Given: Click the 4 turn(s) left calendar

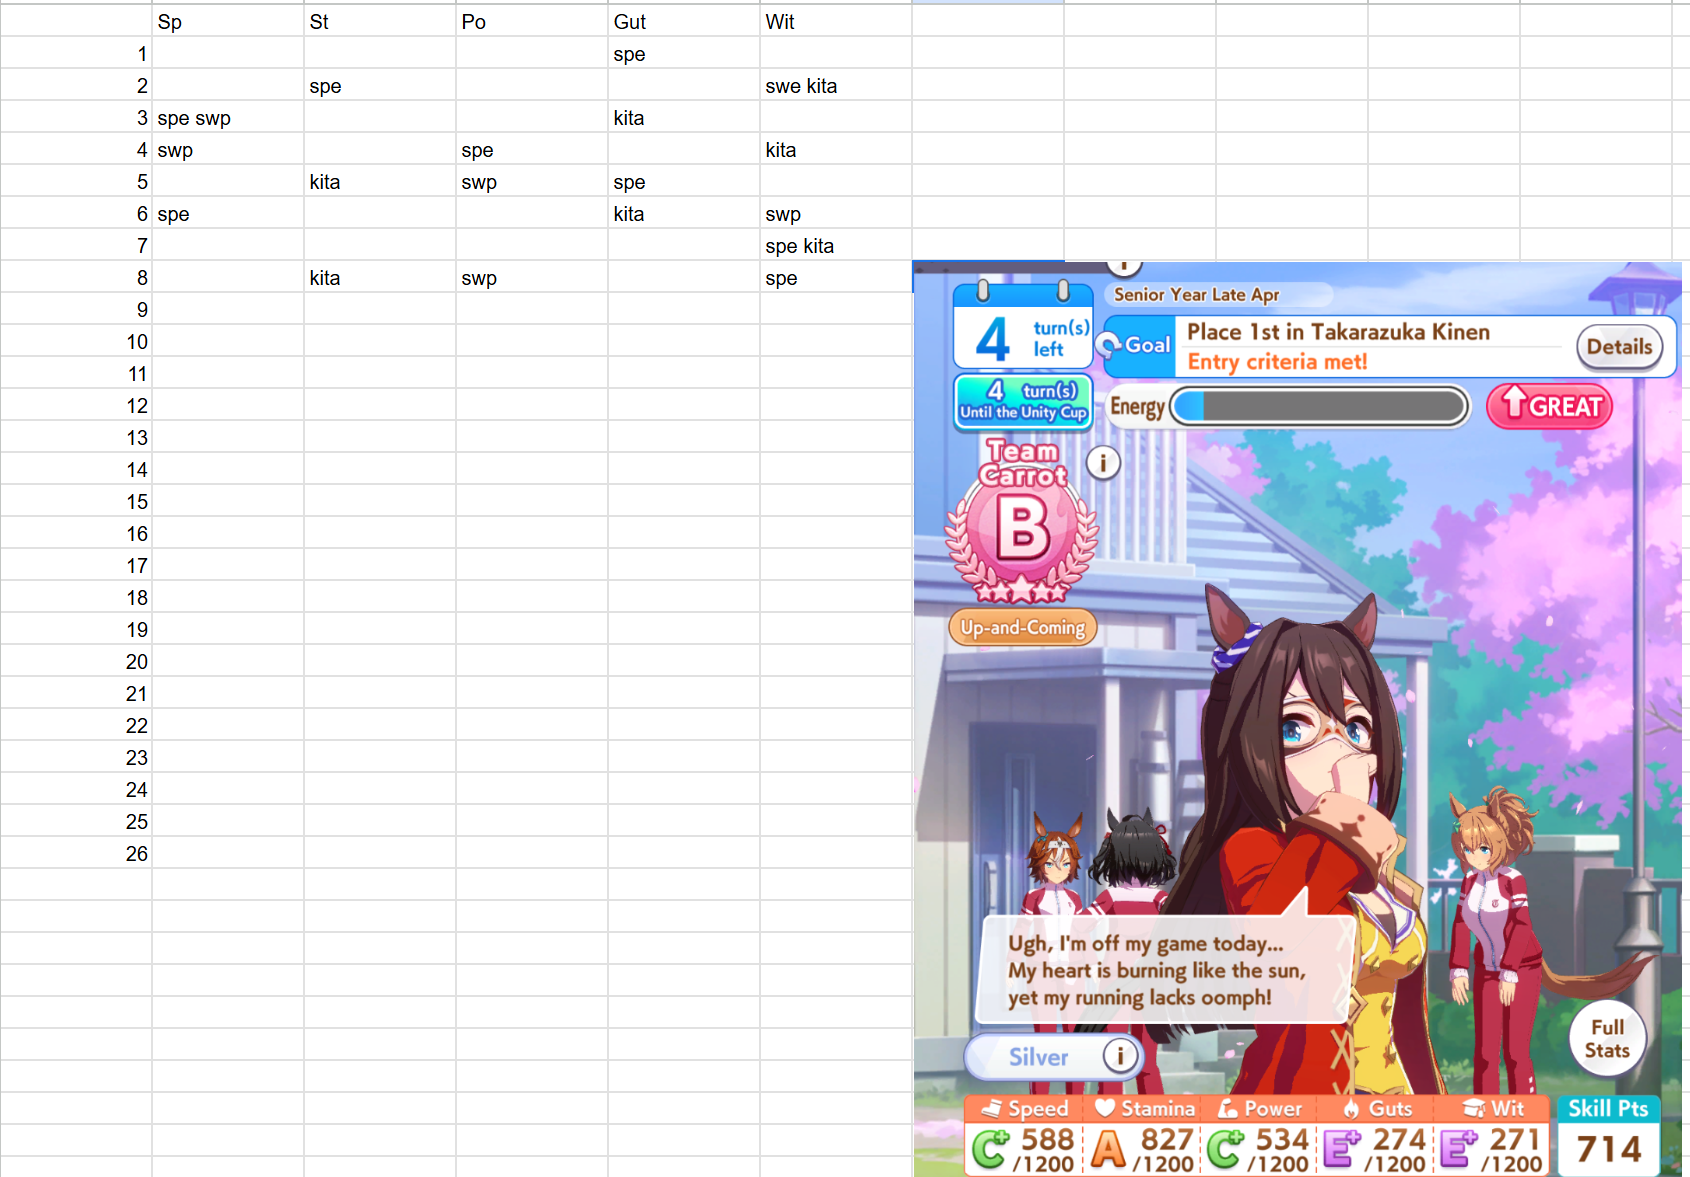Looking at the screenshot, I should pos(1023,326).
